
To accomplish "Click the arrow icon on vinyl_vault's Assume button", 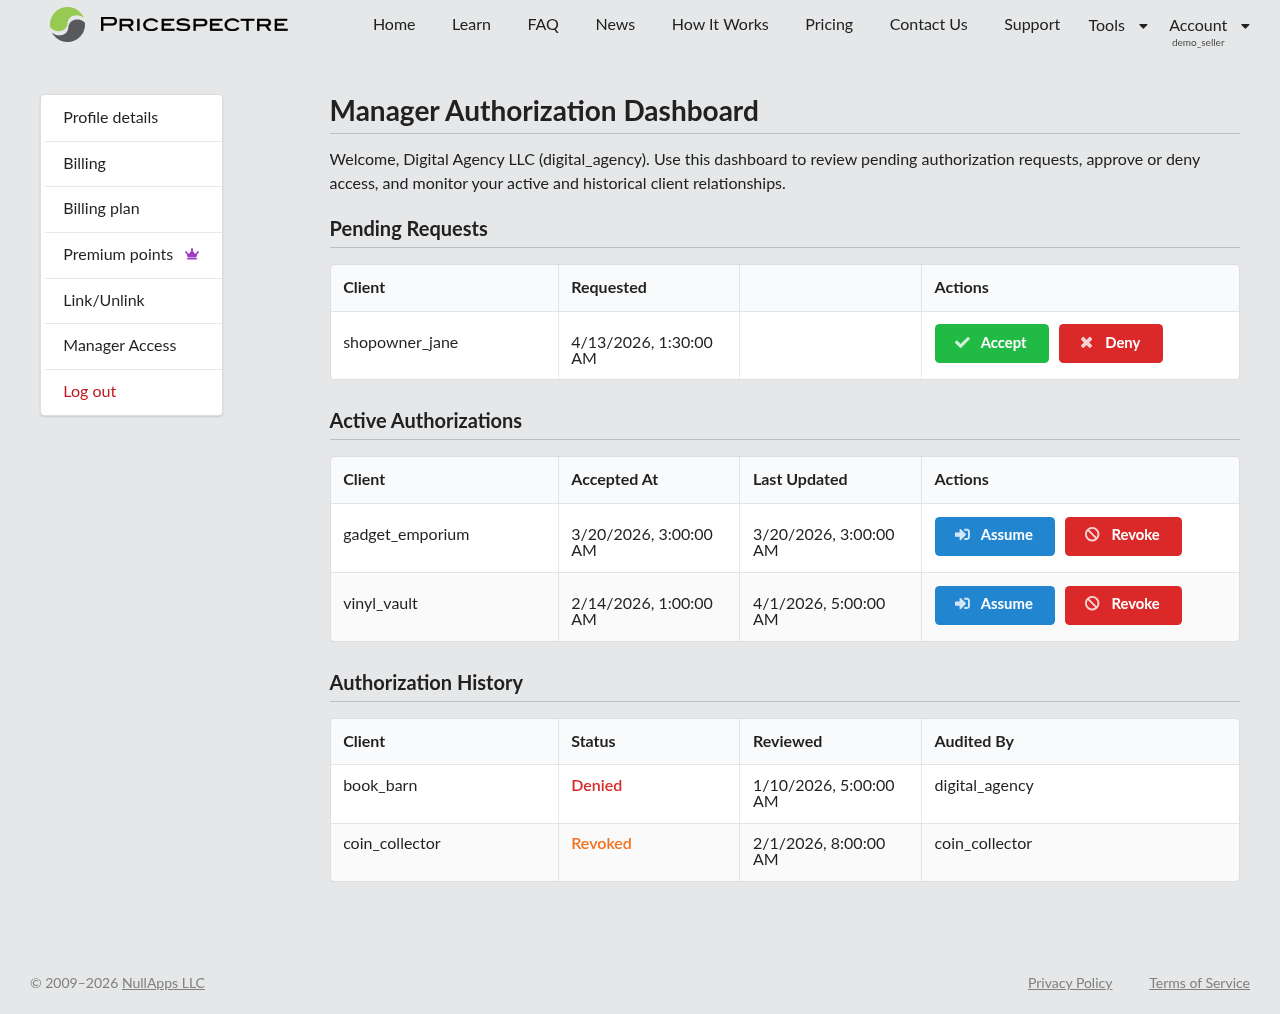I will [962, 604].
